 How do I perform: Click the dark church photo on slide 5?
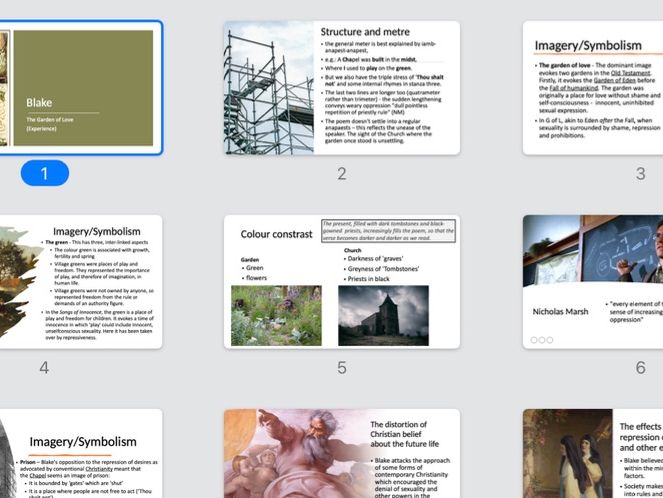click(x=383, y=315)
